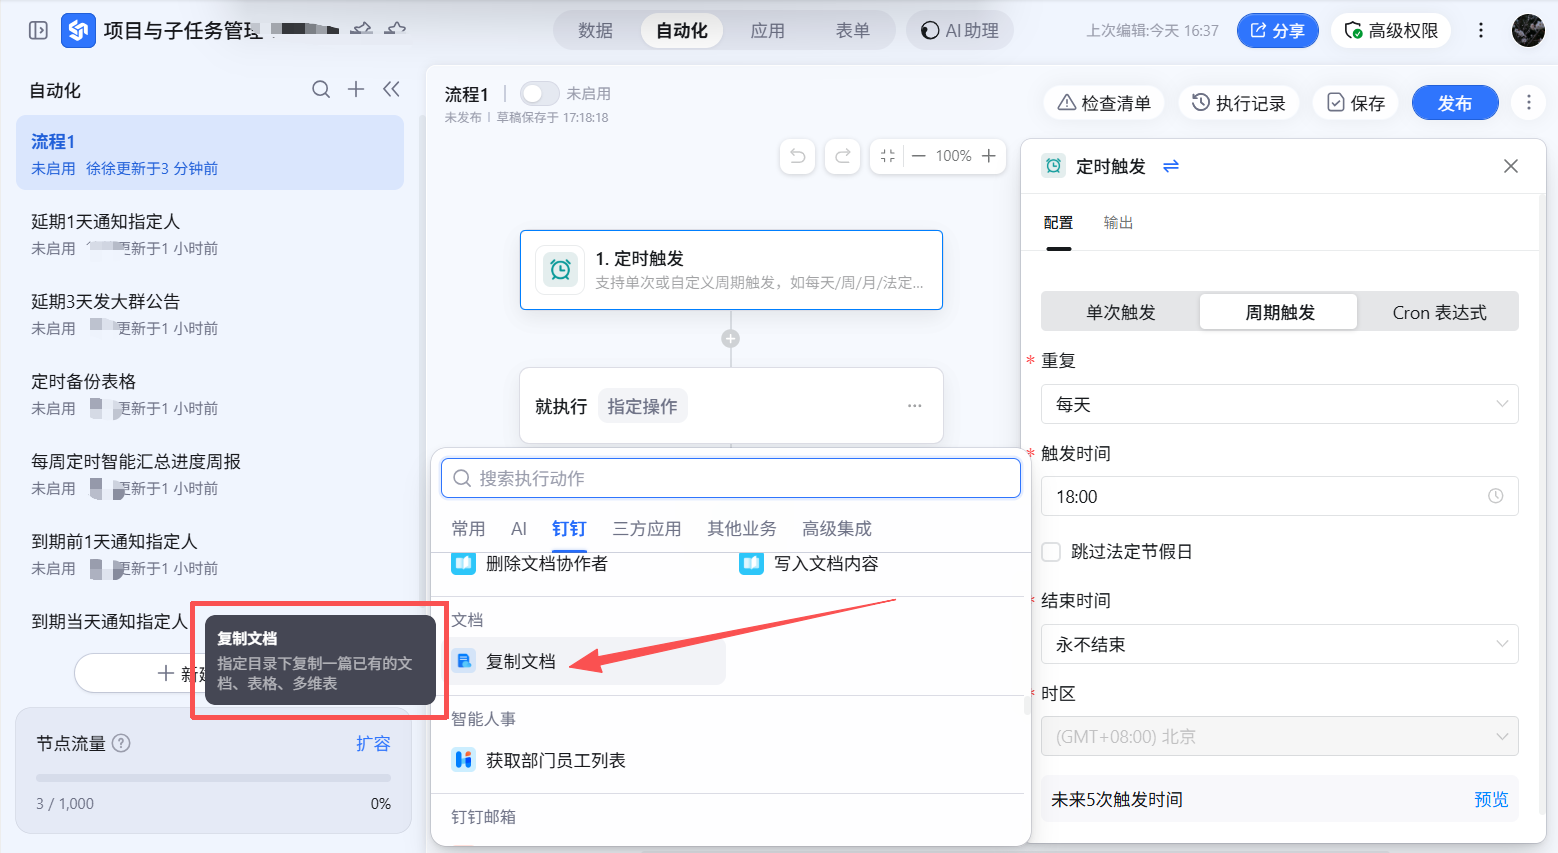The image size is (1558, 853).
Task: Select the 单次触发 trigger mode
Action: point(1120,312)
